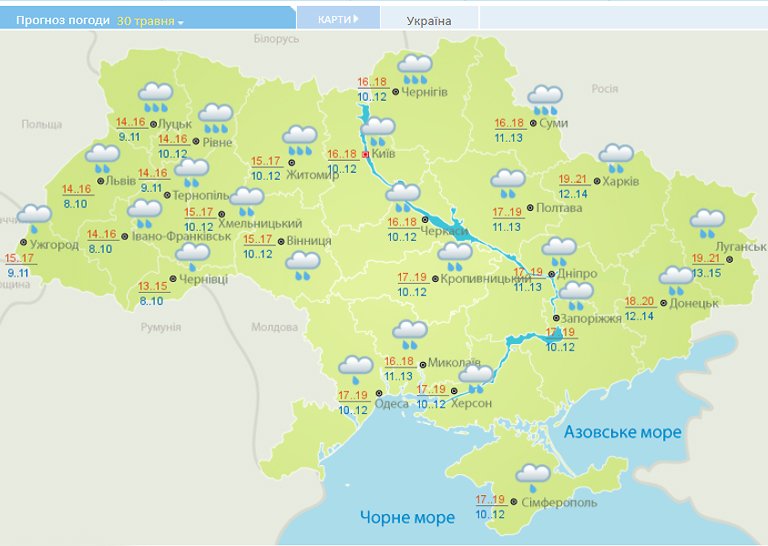Viewport: 768px width, 546px height.
Task: Click the Чорне море label
Action: pos(408,517)
